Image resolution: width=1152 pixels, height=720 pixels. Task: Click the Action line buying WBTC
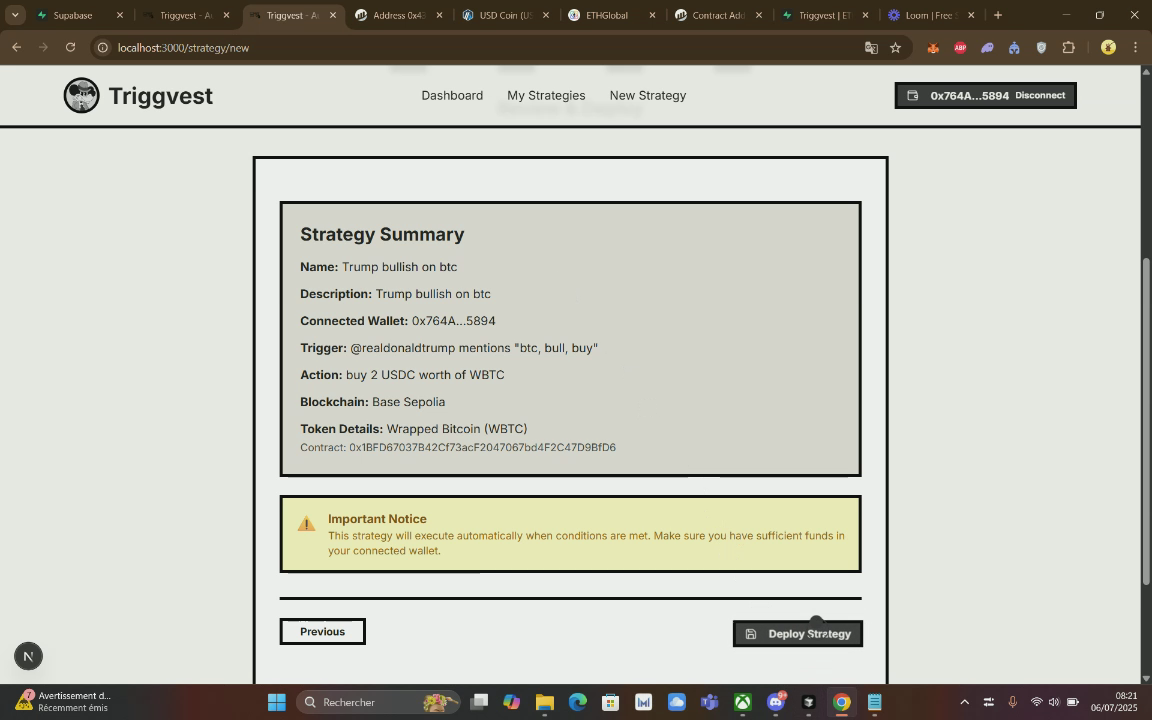pyautogui.click(x=402, y=375)
